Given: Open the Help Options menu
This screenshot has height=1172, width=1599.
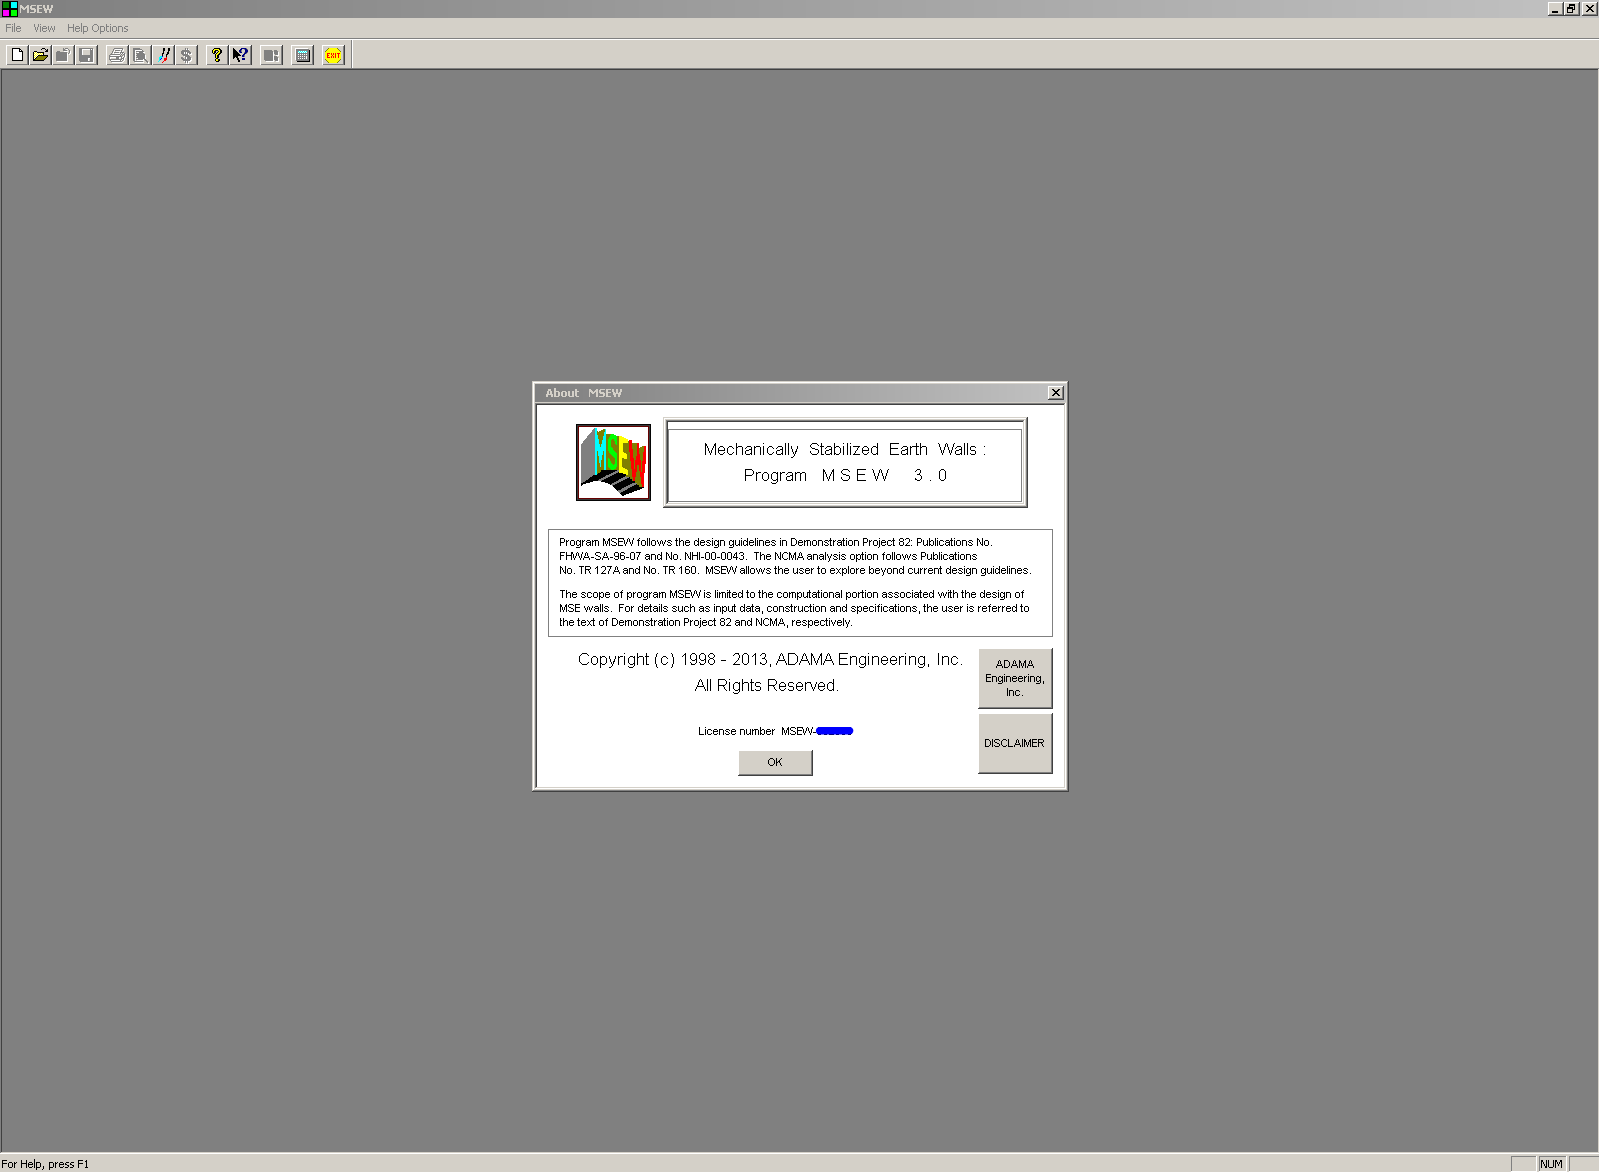Looking at the screenshot, I should pyautogui.click(x=97, y=28).
